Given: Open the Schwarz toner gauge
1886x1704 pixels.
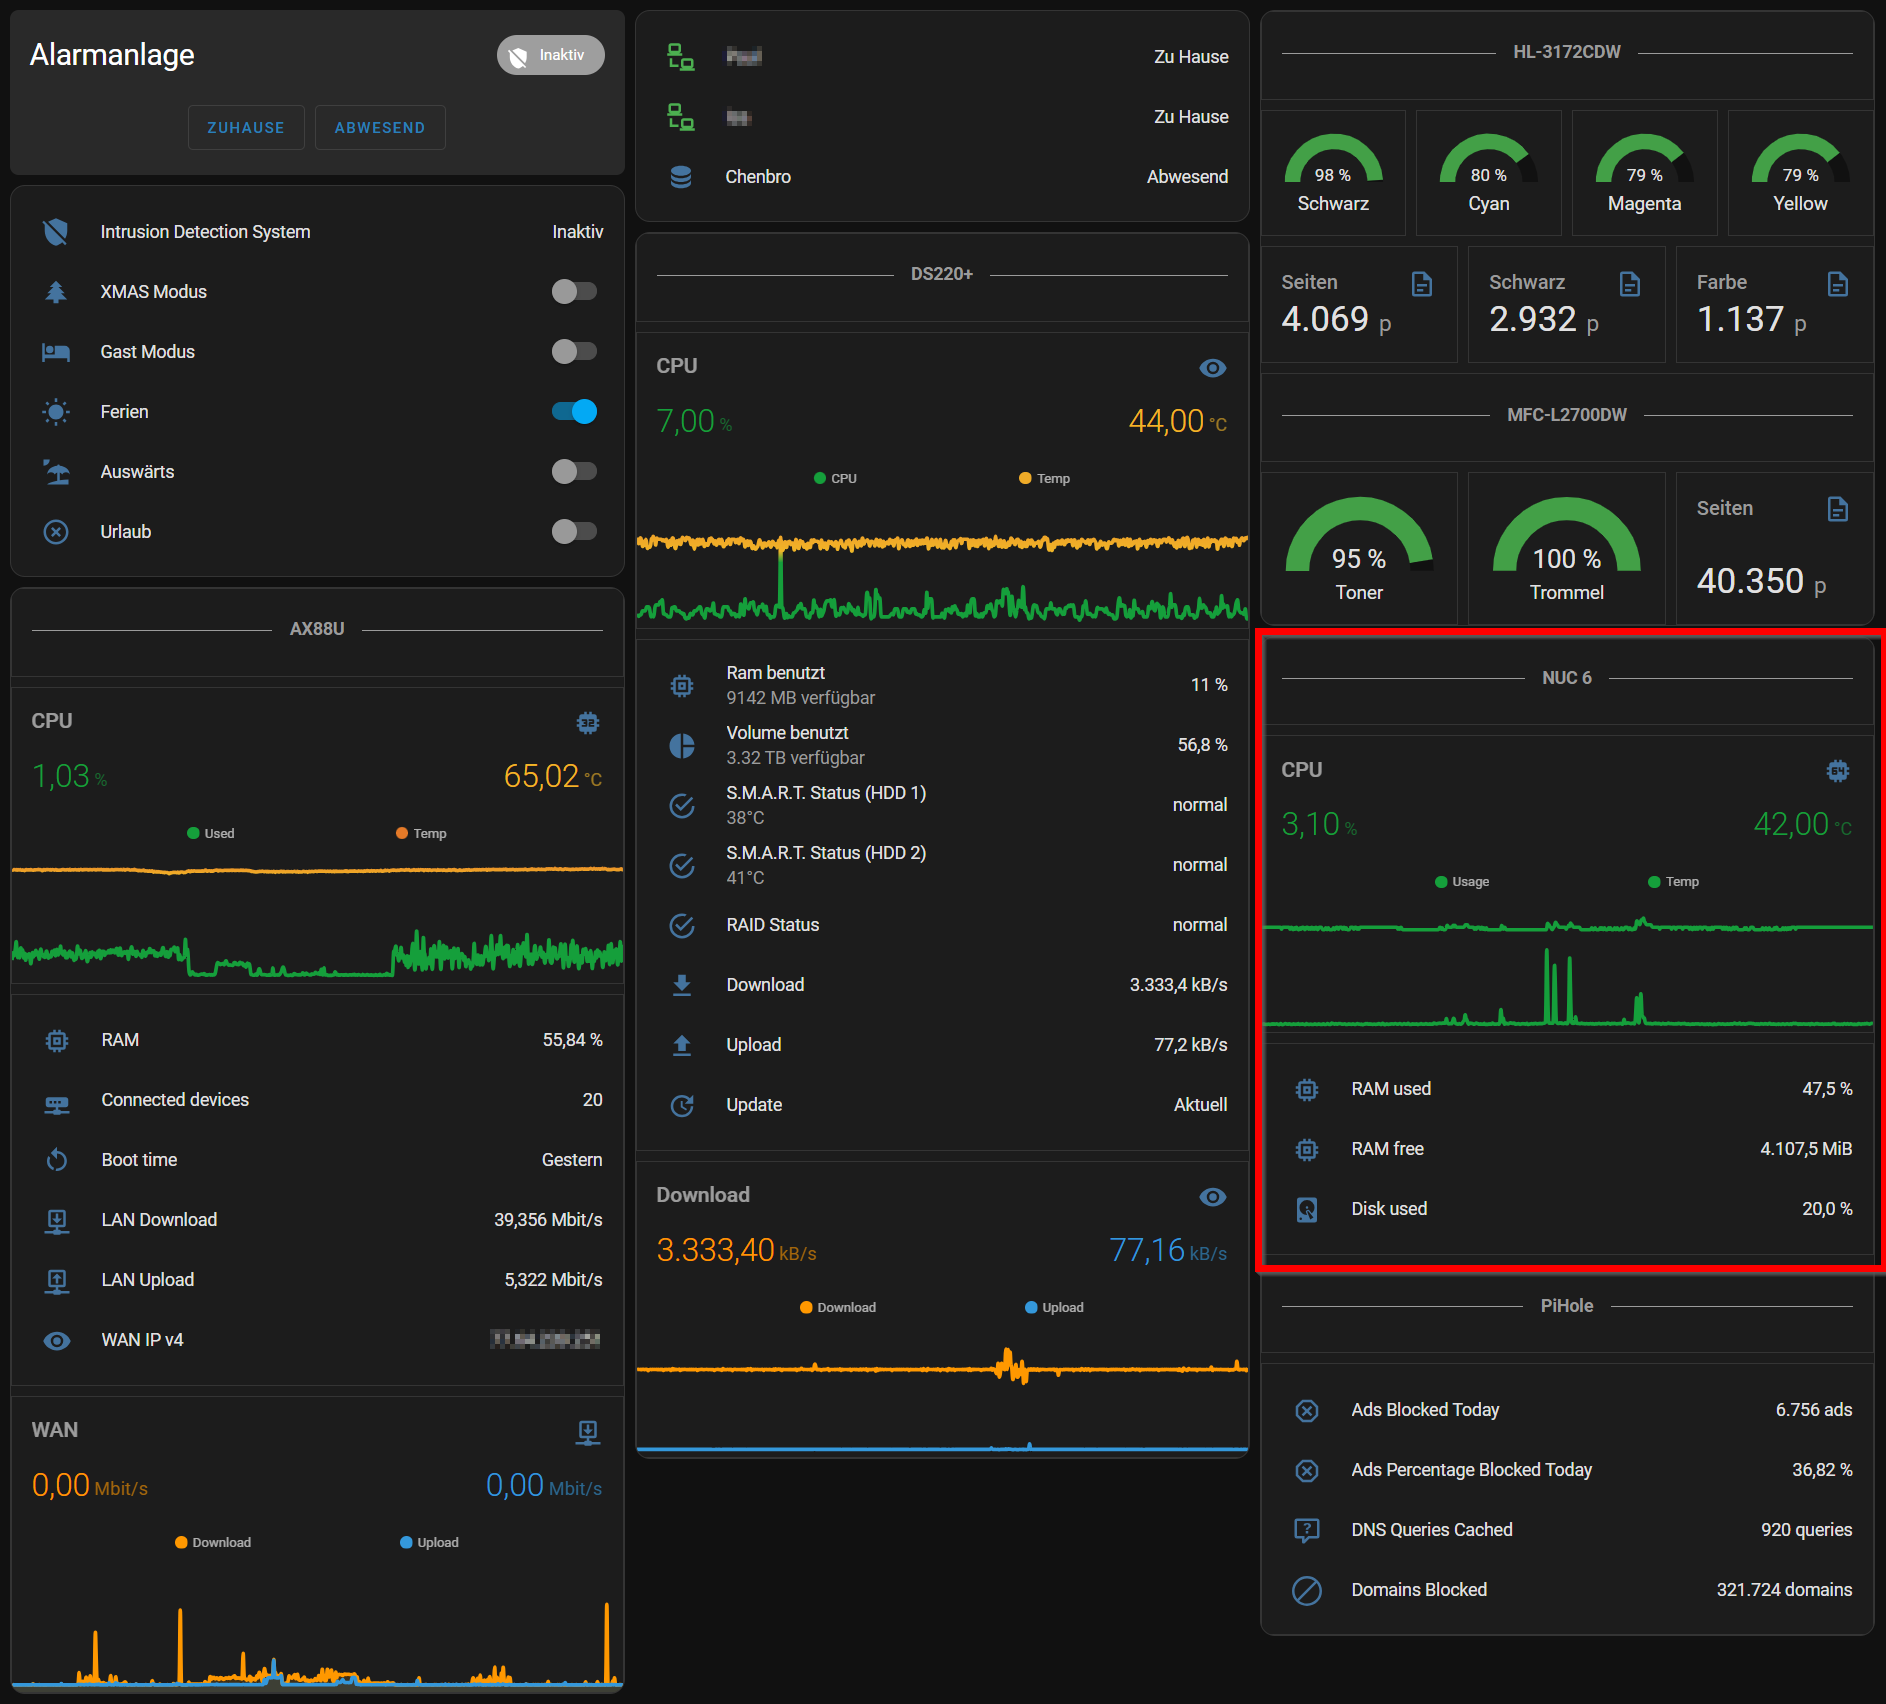Looking at the screenshot, I should [1333, 173].
